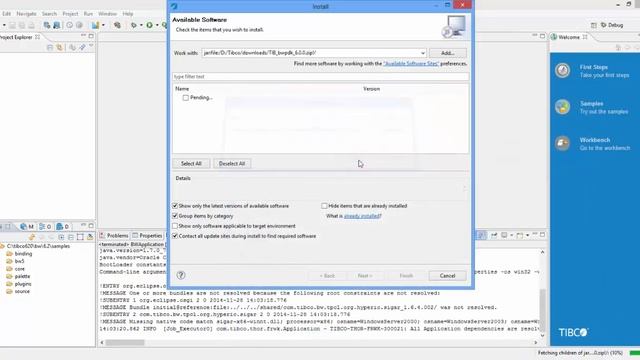The width and height of the screenshot is (640, 360).
Task: Open the Navigate menu
Action: coord(26,14)
